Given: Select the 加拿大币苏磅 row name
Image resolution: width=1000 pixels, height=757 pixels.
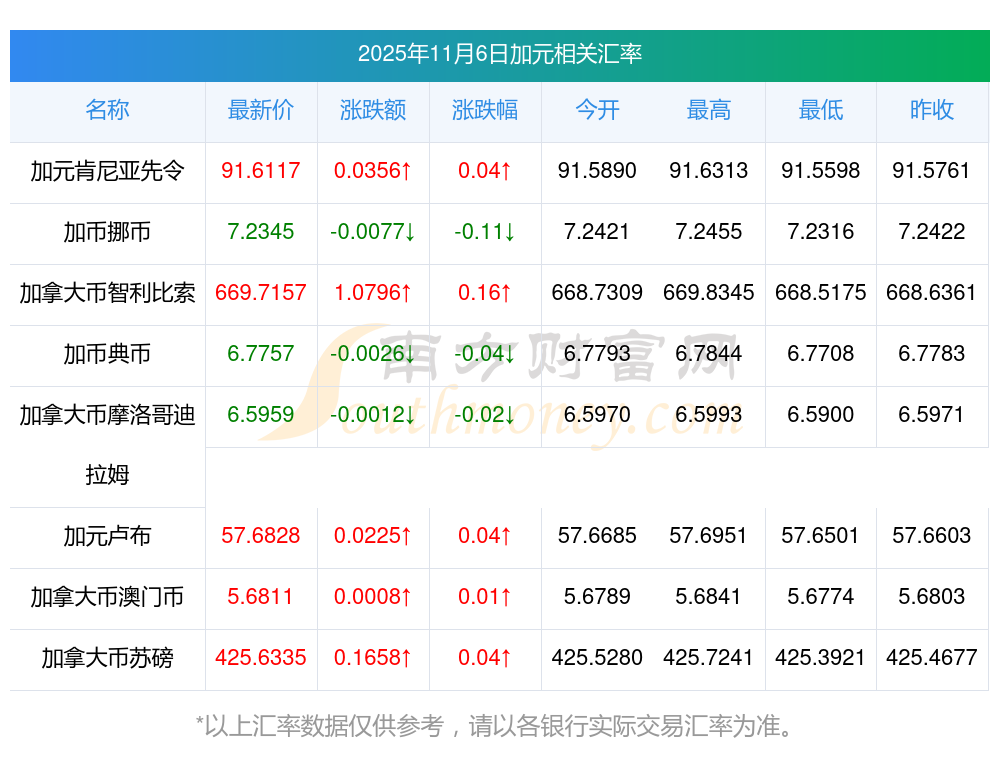Looking at the screenshot, I should click(107, 658).
